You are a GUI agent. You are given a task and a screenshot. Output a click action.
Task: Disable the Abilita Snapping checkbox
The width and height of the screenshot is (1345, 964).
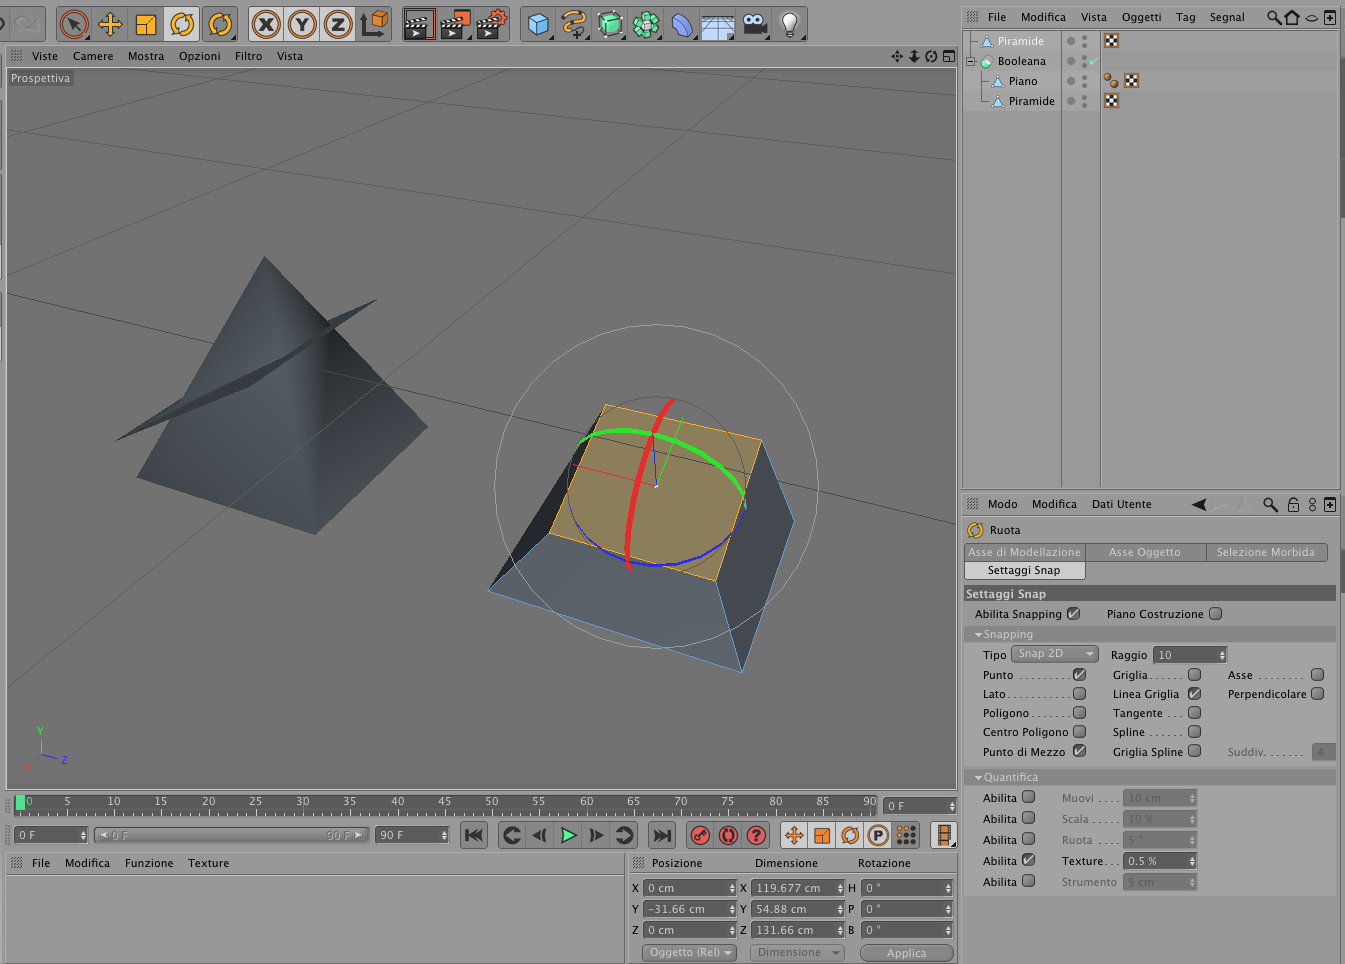coord(1074,614)
